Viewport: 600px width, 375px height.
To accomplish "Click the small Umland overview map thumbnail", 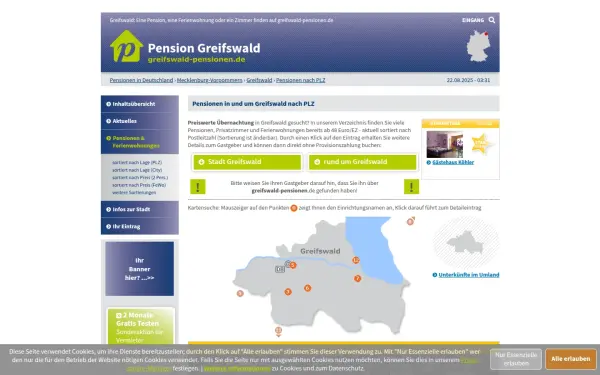I will coord(466,243).
